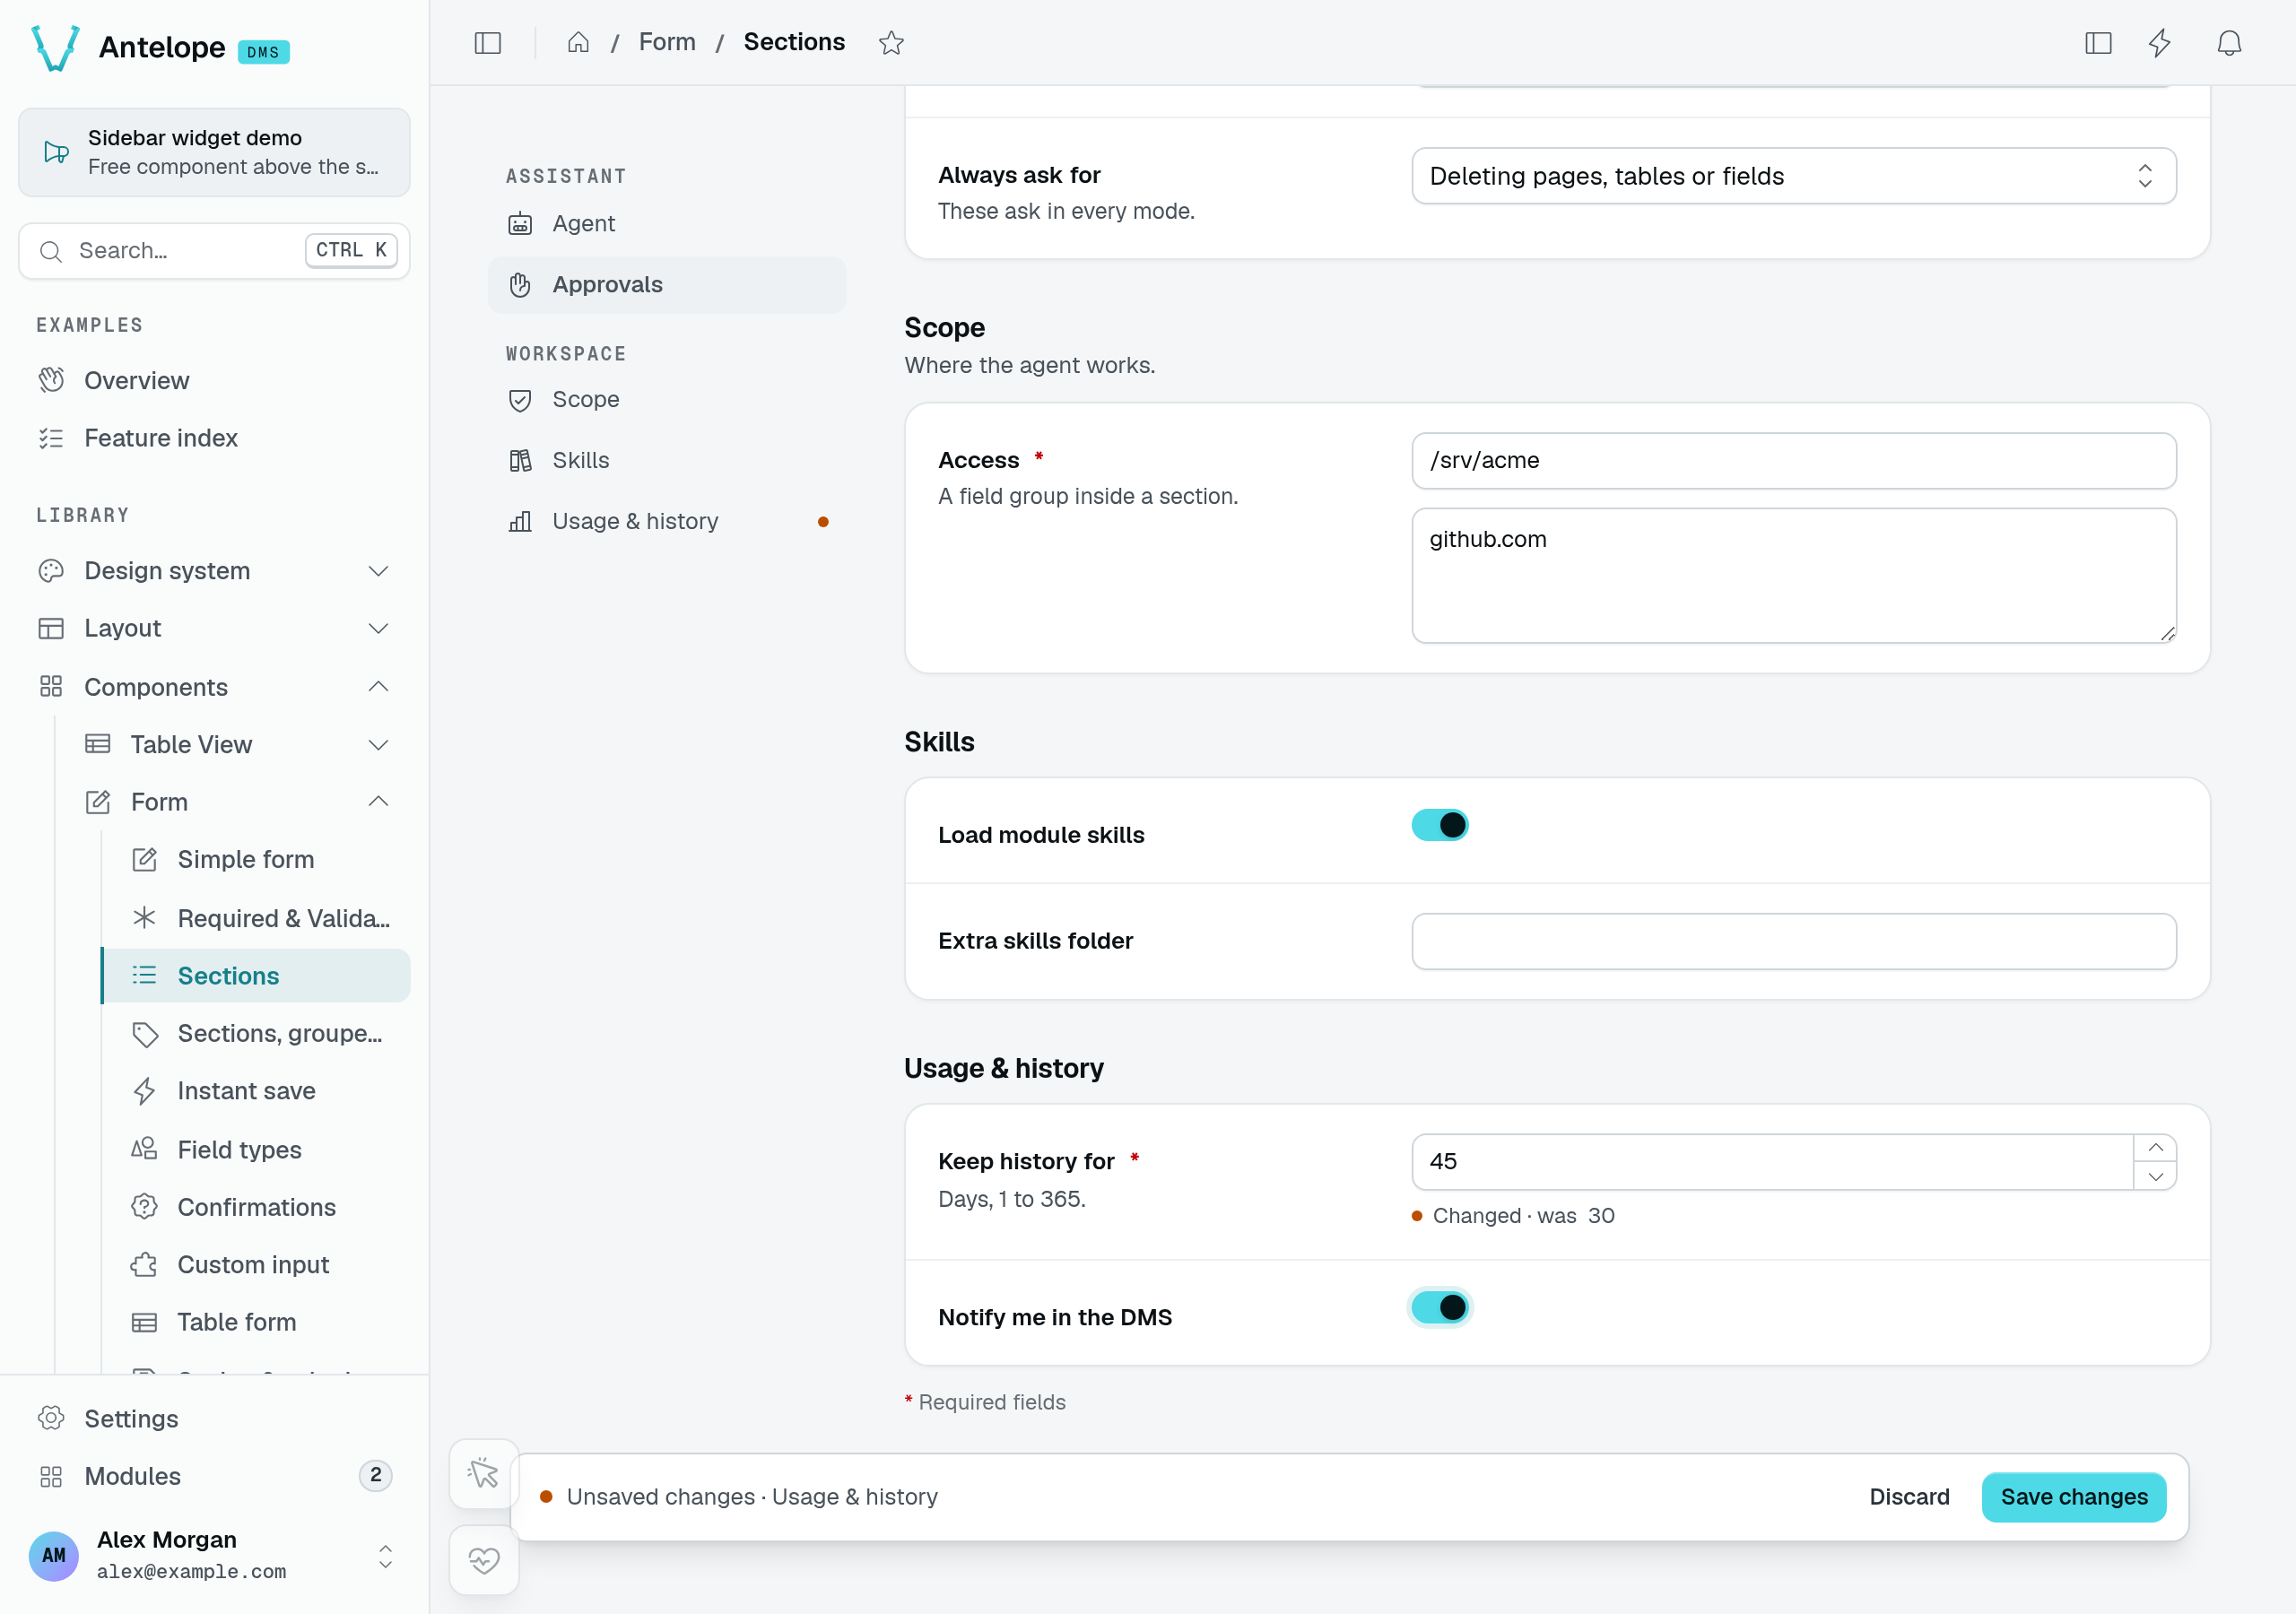Expand the Design system menu
This screenshot has width=2296, height=1614.
point(214,571)
